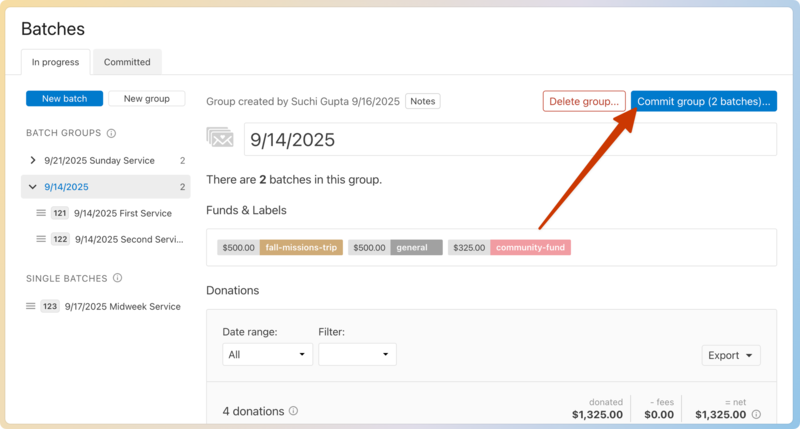Switch to the Committed tab
The image size is (800, 429).
coord(127,62)
